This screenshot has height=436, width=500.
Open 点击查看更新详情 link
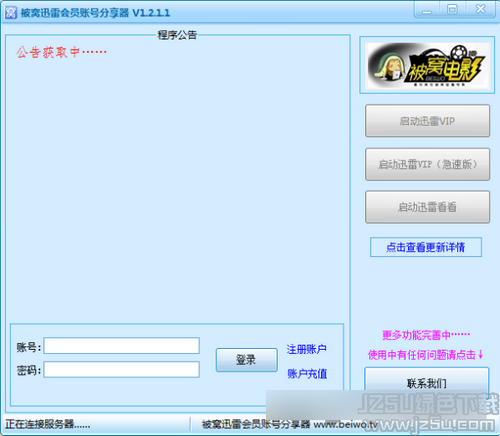coord(426,247)
